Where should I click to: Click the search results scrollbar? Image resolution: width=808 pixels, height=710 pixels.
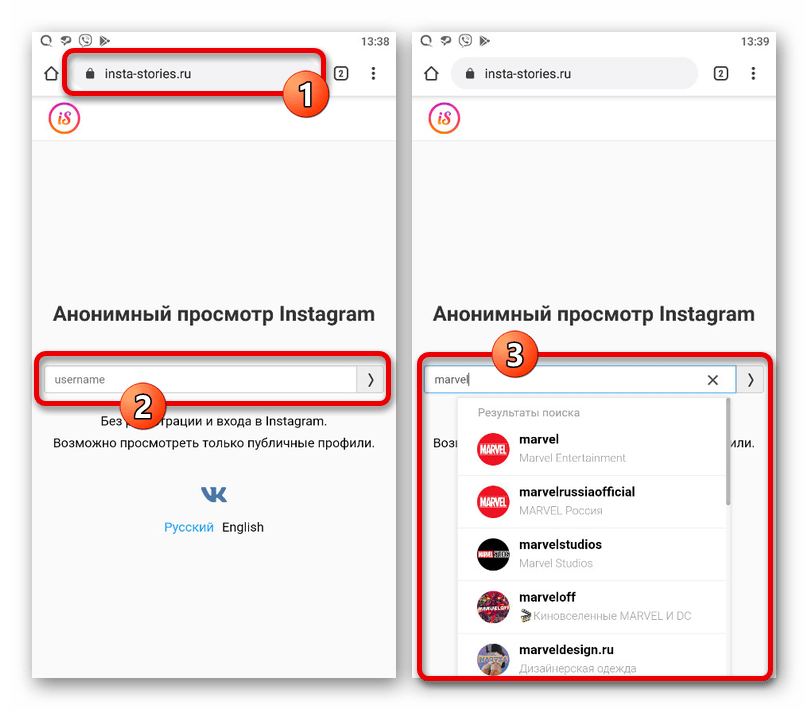pyautogui.click(x=728, y=452)
